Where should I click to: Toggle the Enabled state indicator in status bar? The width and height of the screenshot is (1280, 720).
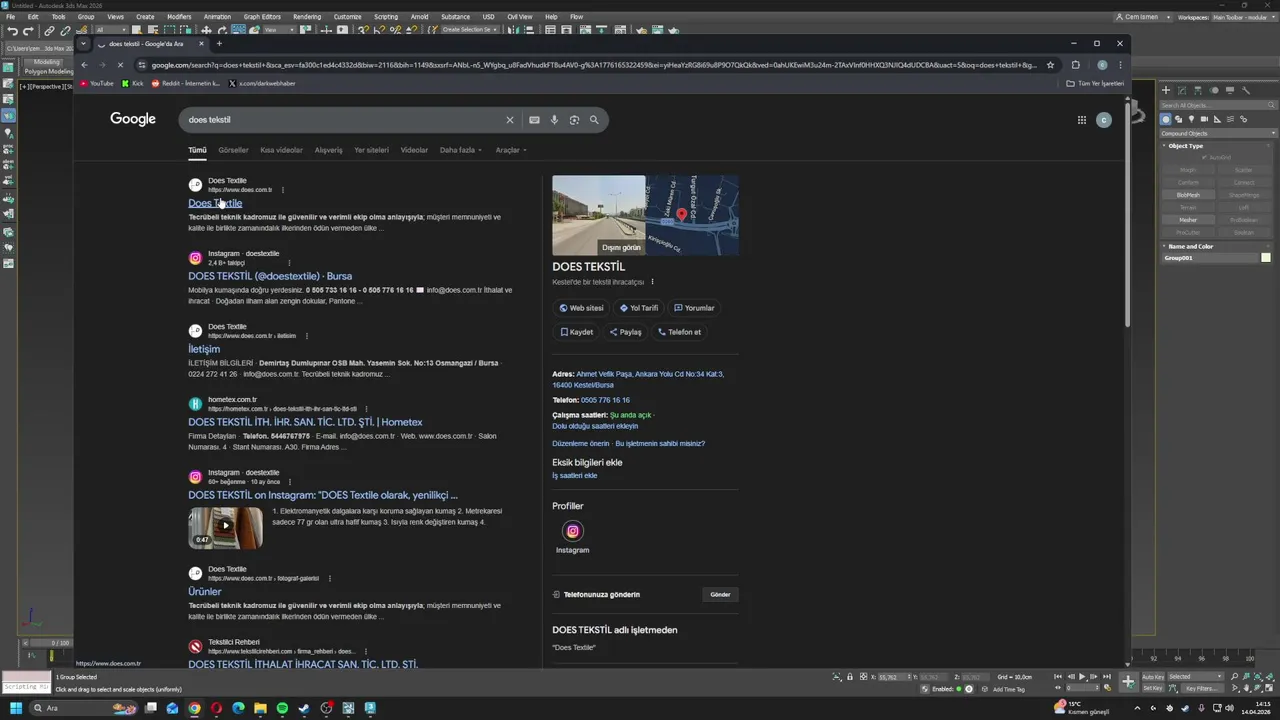coord(957,689)
